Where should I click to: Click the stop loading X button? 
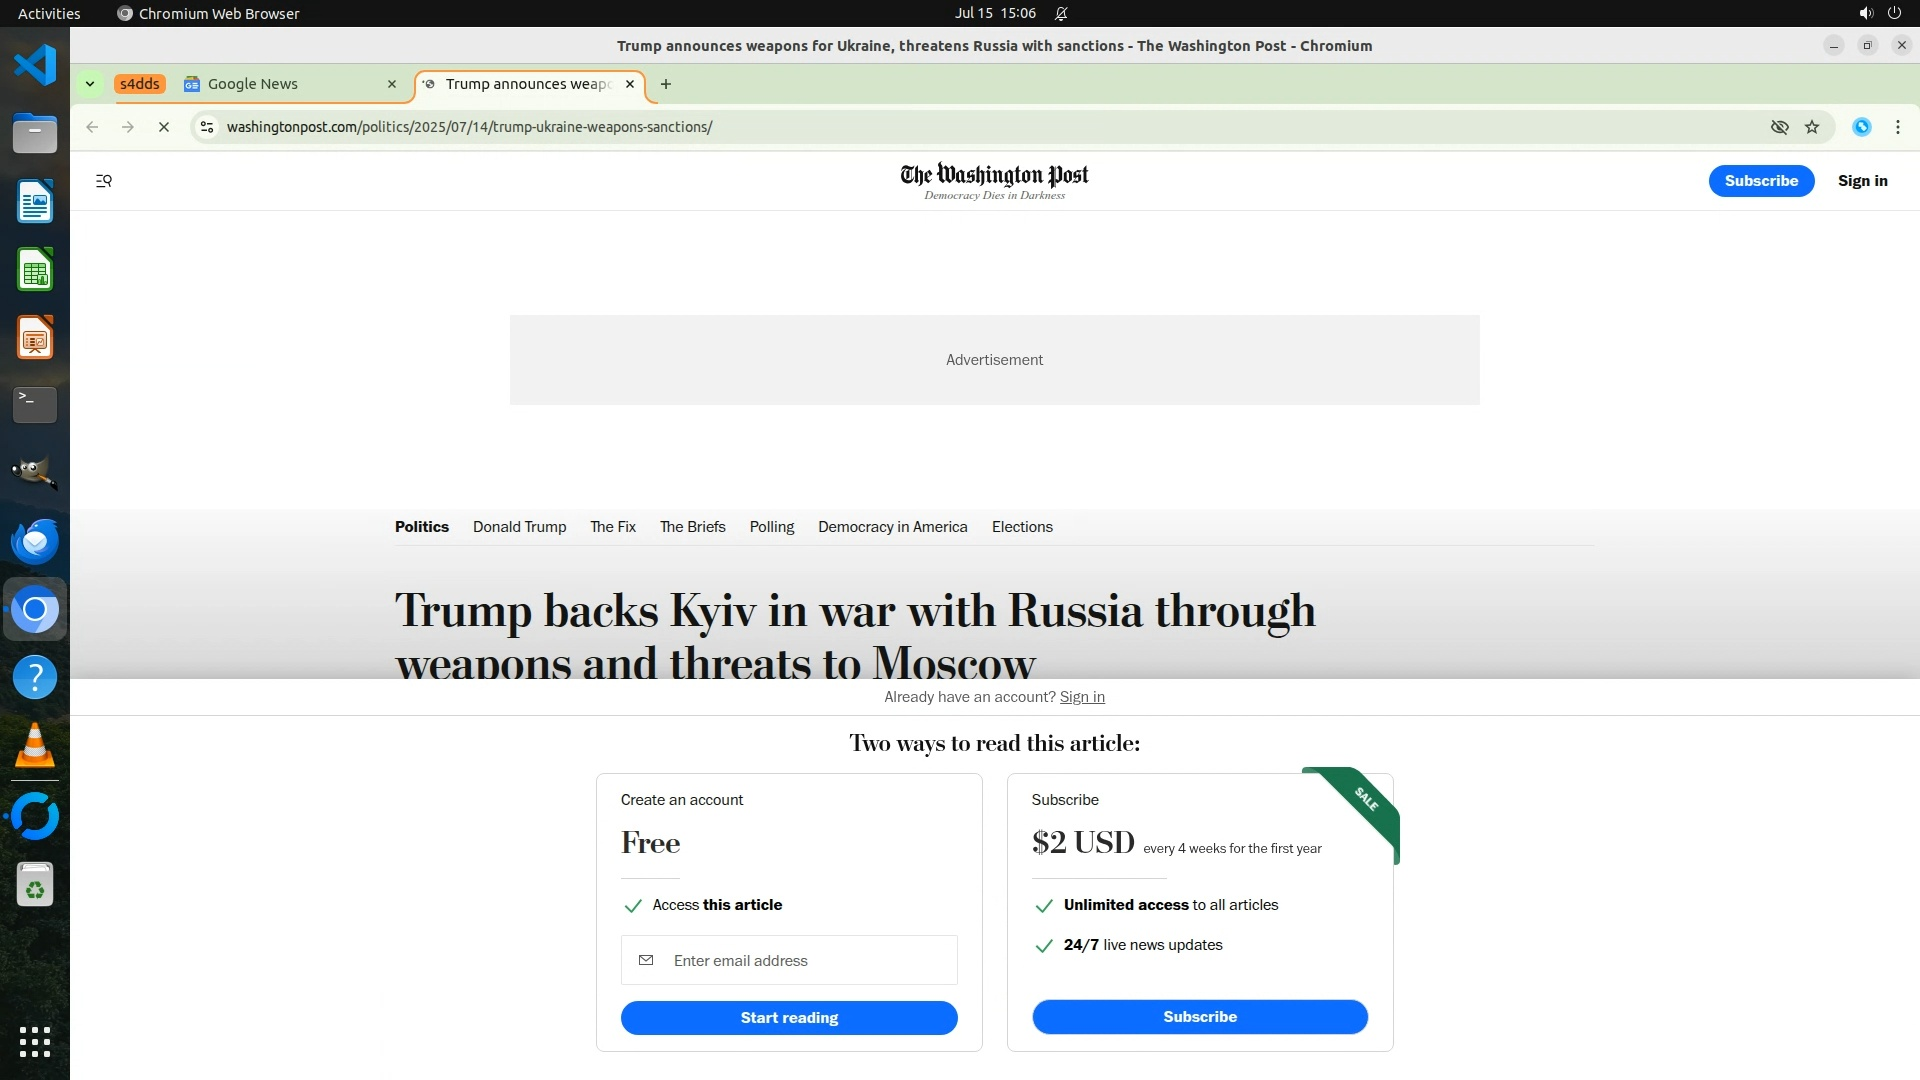164,127
